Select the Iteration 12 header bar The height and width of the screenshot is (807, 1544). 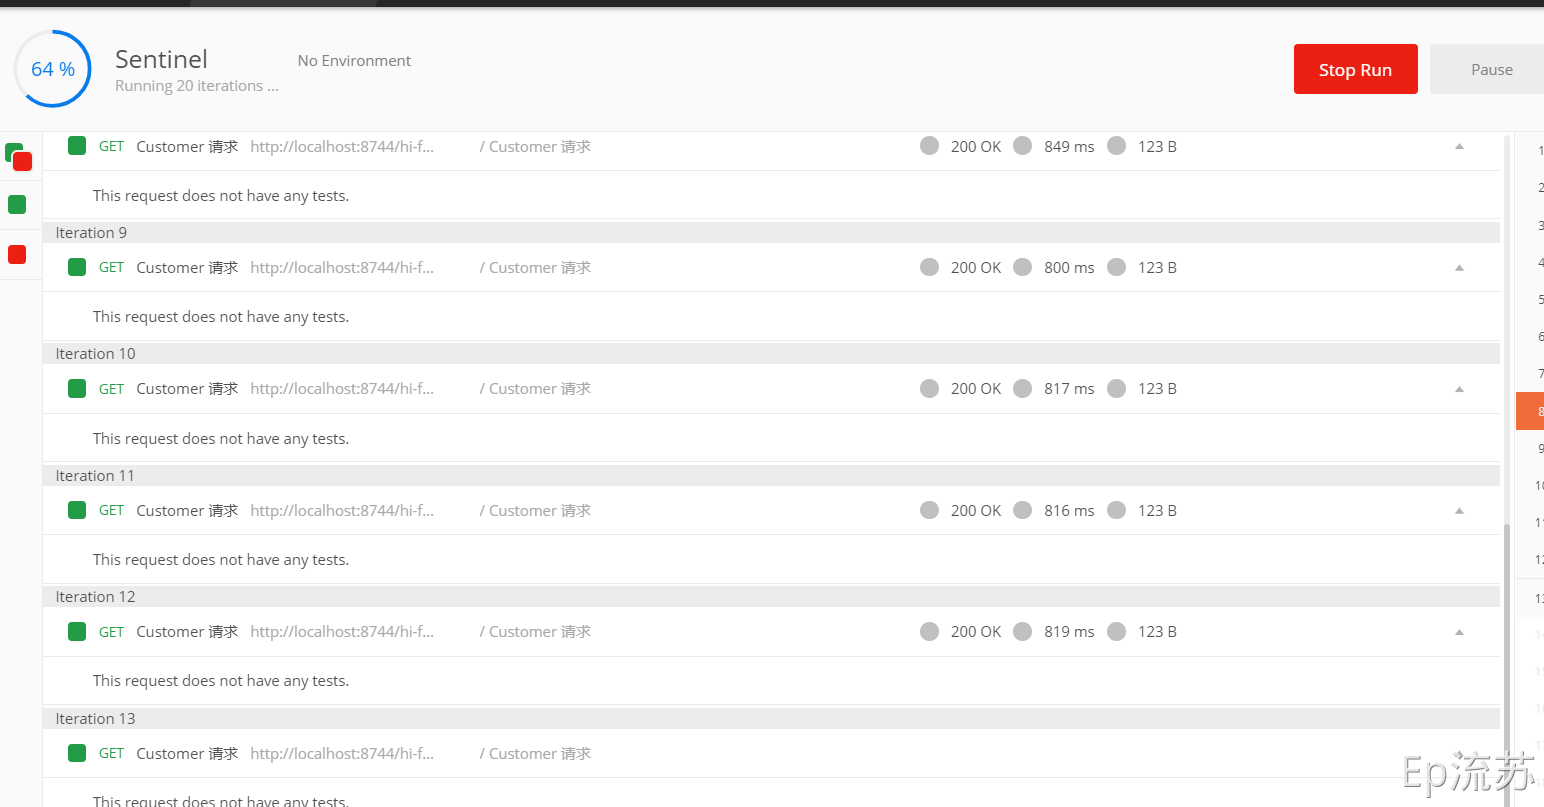click(771, 596)
